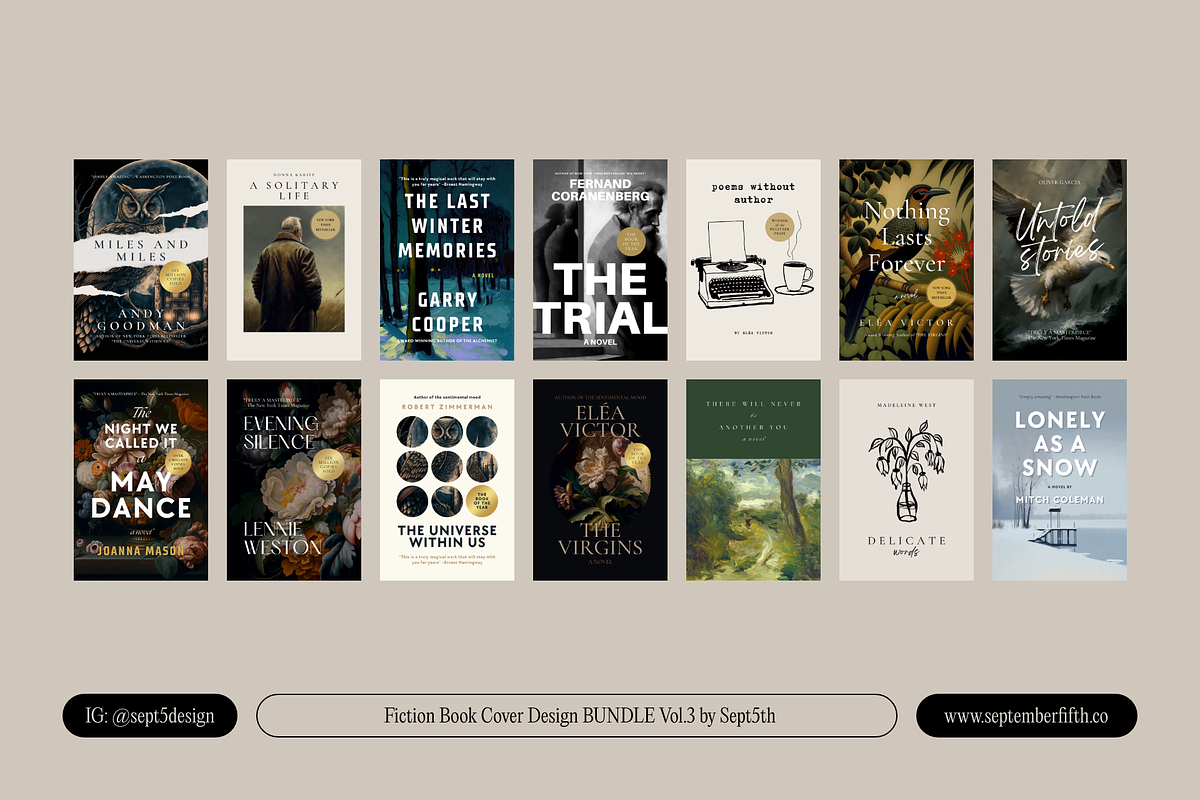Image resolution: width=1200 pixels, height=800 pixels.
Task: Open The Virgins by Eléa Victor cover
Action: click(x=600, y=480)
